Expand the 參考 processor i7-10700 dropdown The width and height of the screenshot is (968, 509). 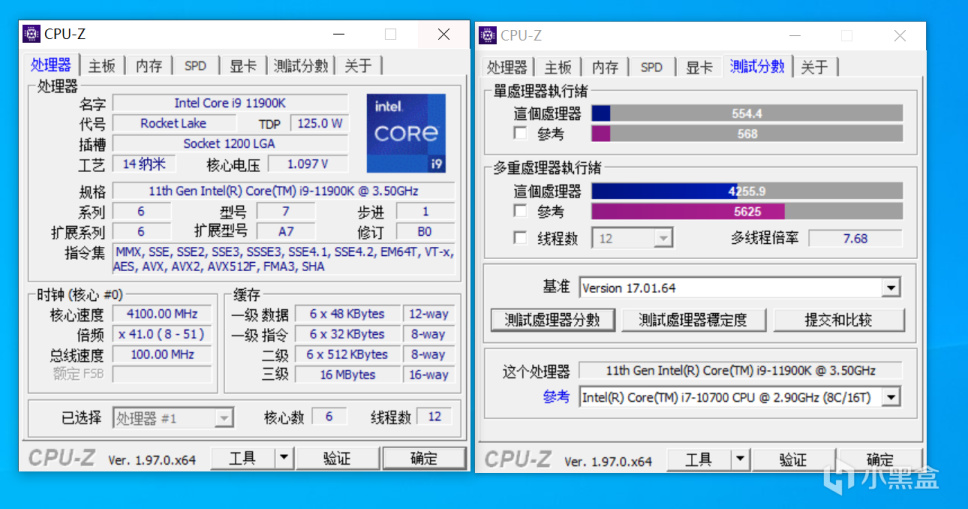[x=890, y=397]
